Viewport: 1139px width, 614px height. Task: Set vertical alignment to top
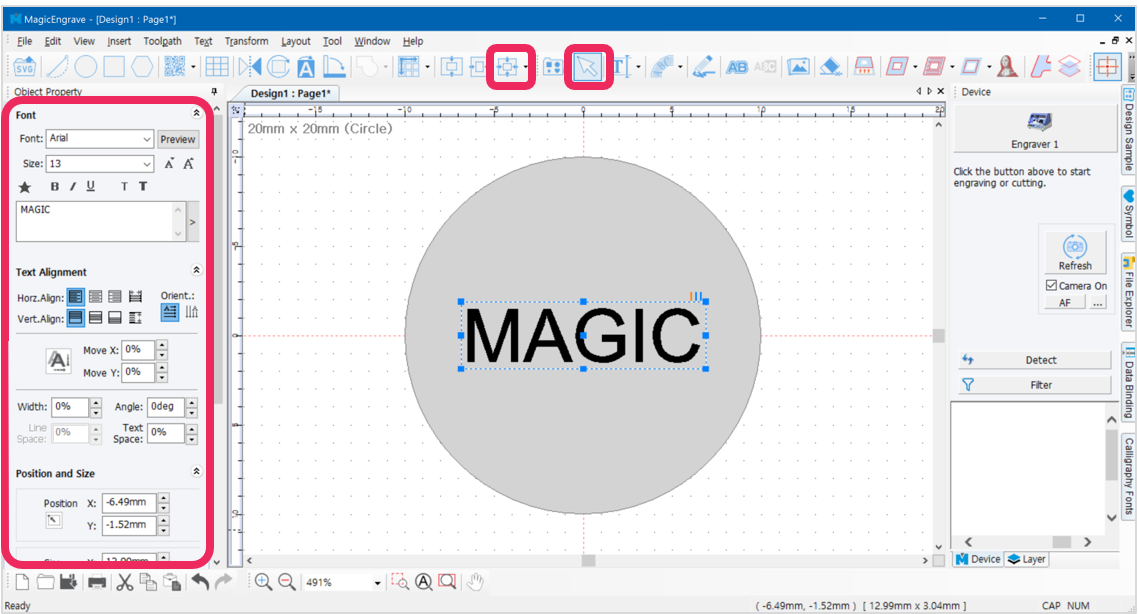point(76,318)
